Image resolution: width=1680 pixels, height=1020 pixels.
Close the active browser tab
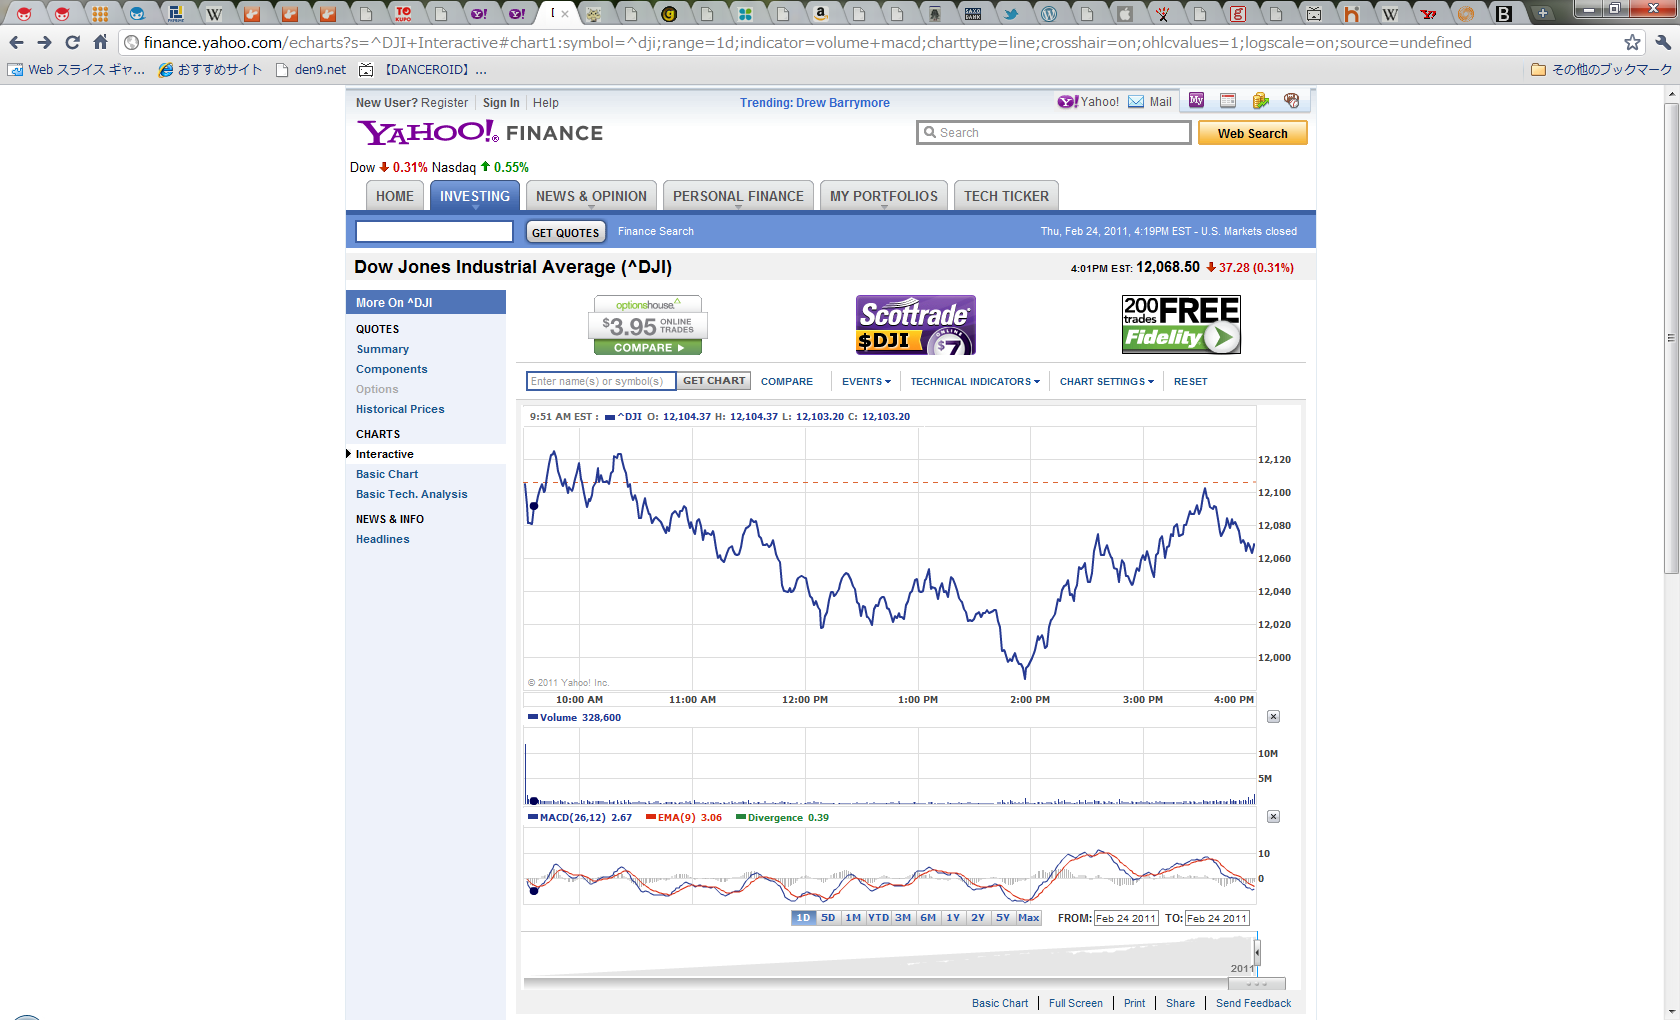tap(565, 14)
